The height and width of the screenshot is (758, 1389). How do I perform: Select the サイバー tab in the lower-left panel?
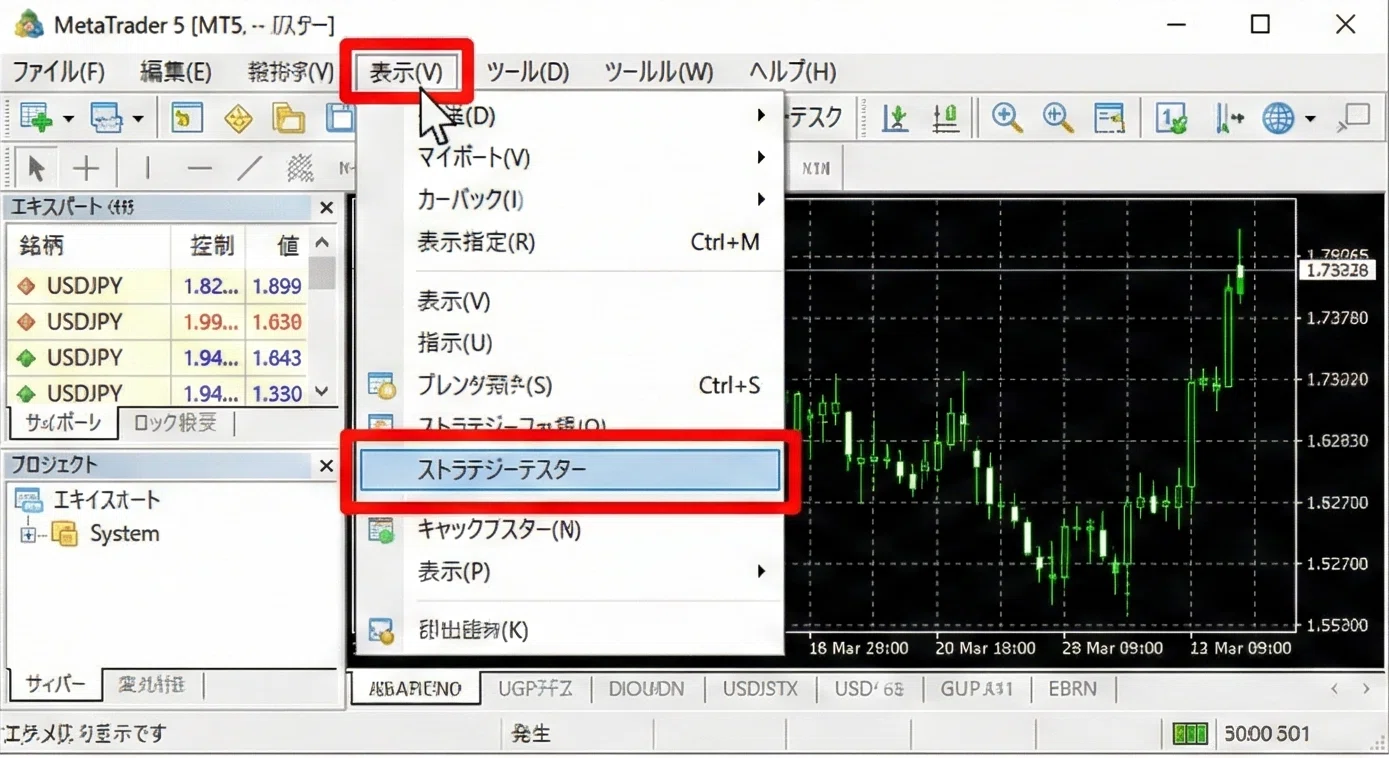pyautogui.click(x=55, y=685)
